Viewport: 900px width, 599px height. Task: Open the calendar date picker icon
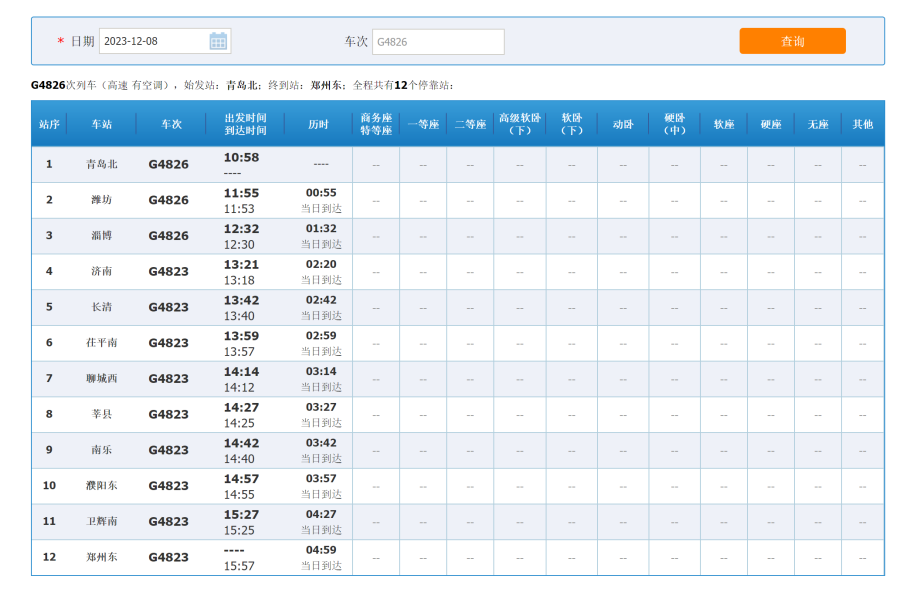218,41
